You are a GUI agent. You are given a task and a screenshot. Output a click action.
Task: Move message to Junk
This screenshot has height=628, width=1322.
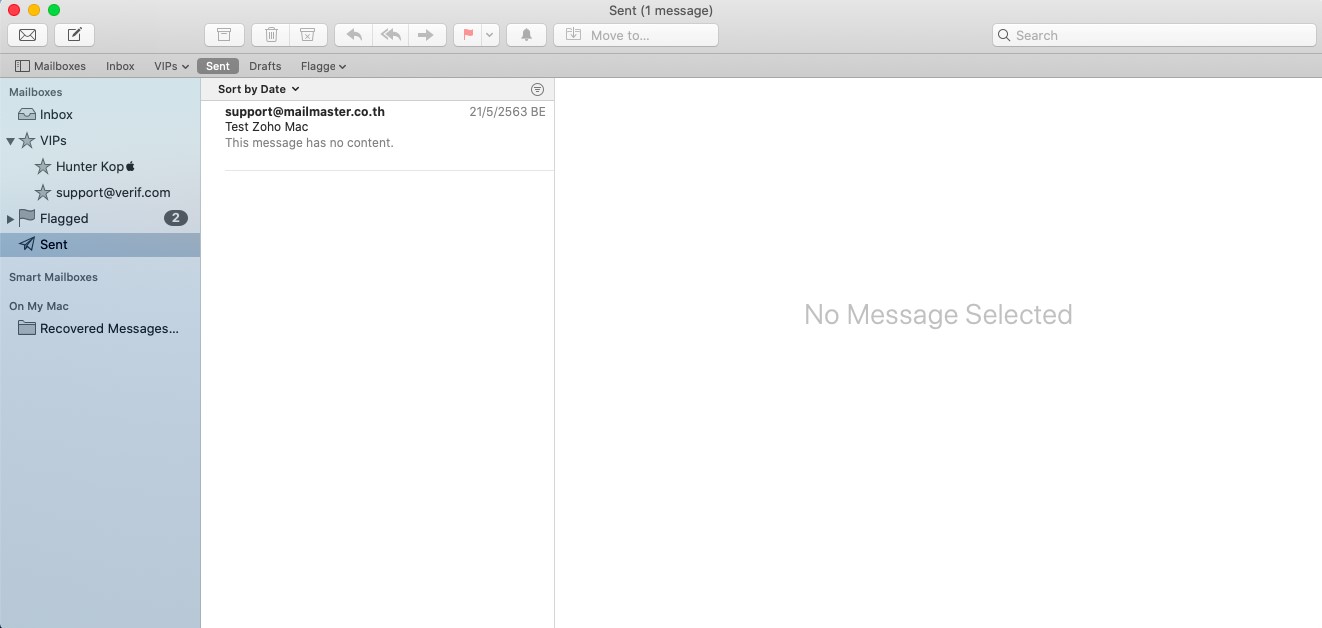pos(308,35)
